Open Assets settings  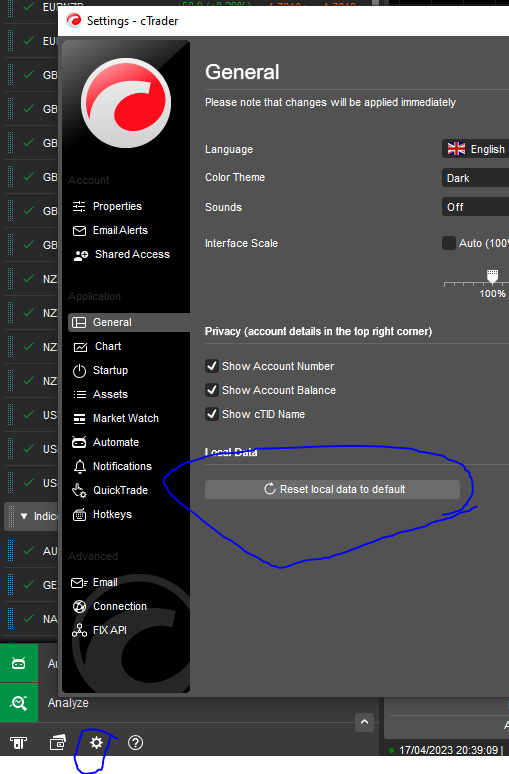click(110, 394)
